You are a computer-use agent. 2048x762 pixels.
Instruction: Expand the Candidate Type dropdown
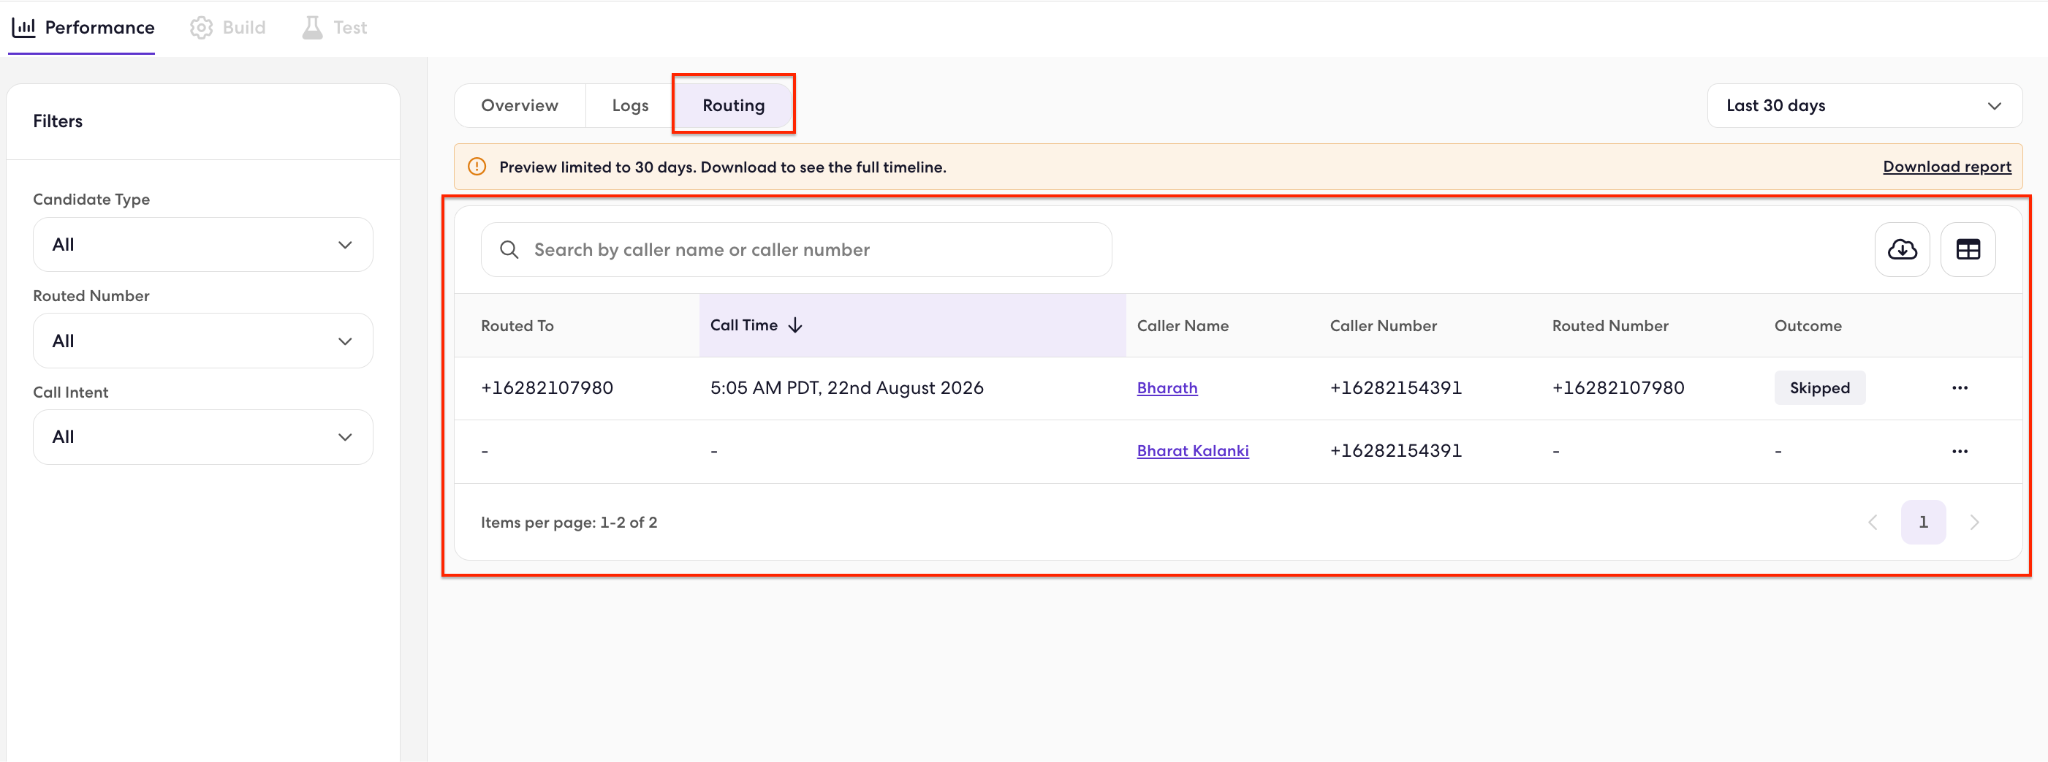pyautogui.click(x=203, y=245)
